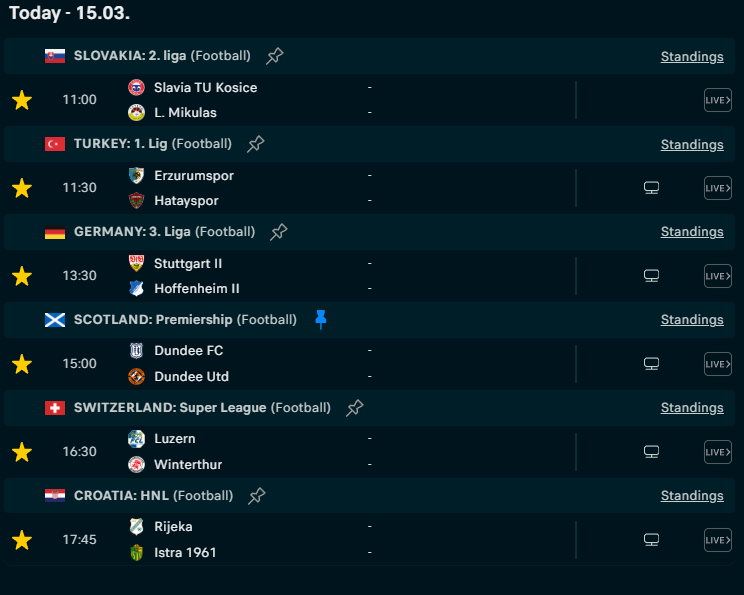Open TV icon for Luzern vs Winterthur
Image resolution: width=744 pixels, height=595 pixels.
pyautogui.click(x=651, y=452)
